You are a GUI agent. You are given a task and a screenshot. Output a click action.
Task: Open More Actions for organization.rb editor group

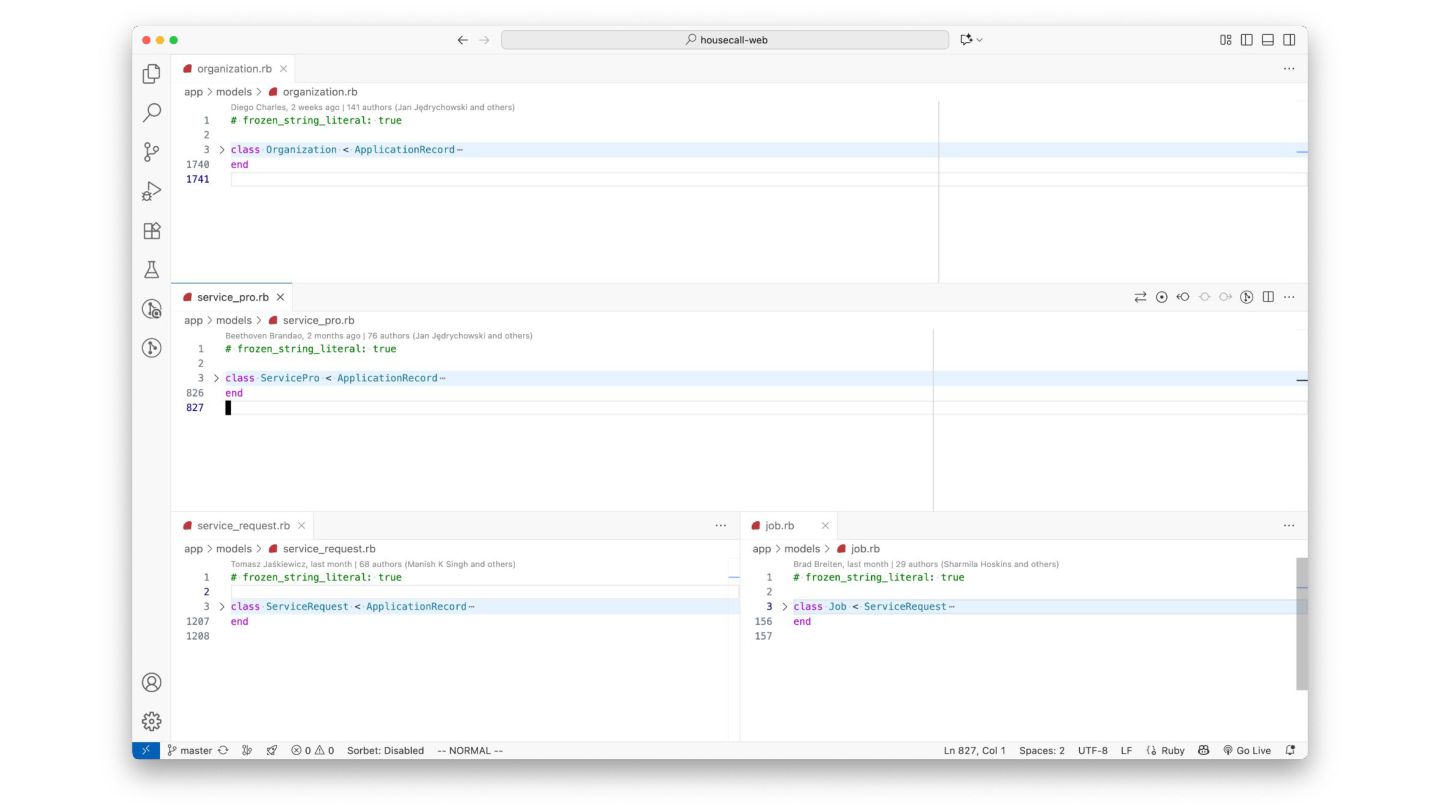coord(1289,69)
